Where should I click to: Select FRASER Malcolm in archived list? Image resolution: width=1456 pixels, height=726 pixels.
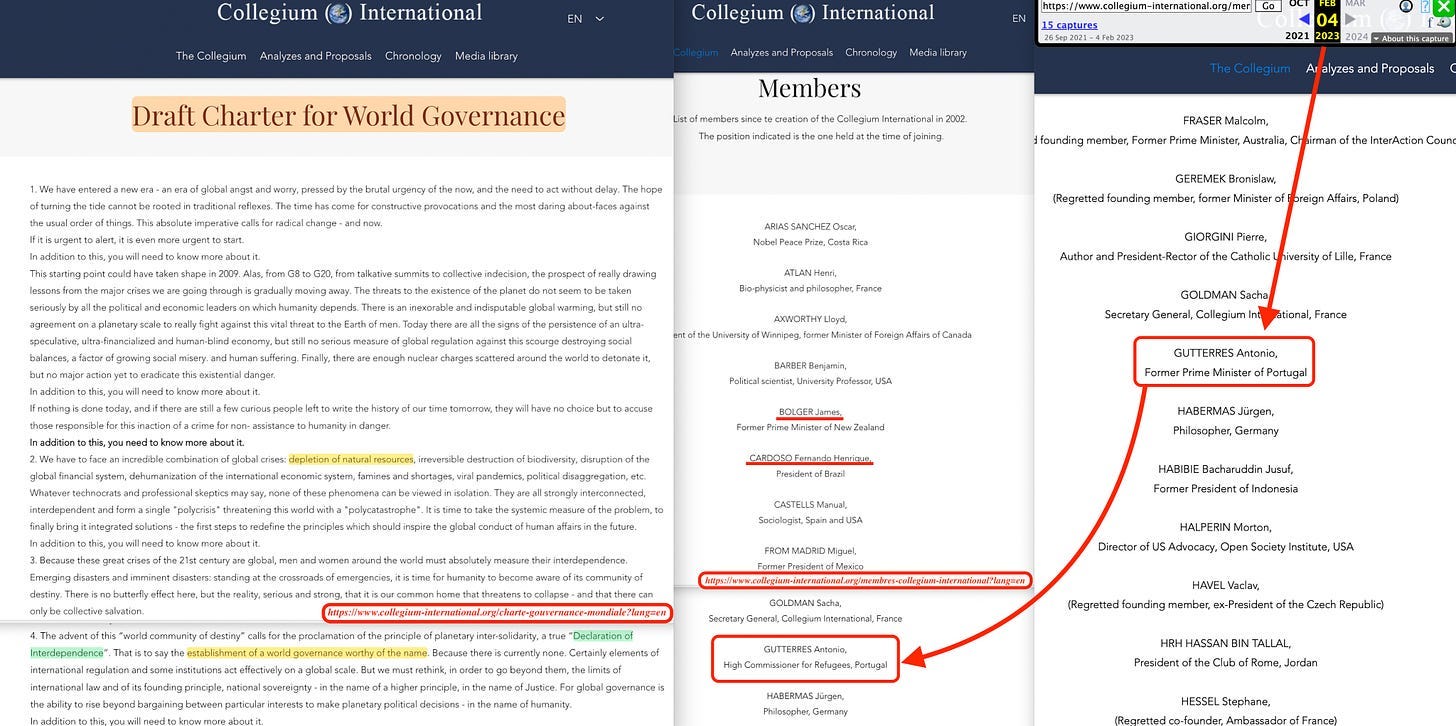click(1225, 121)
